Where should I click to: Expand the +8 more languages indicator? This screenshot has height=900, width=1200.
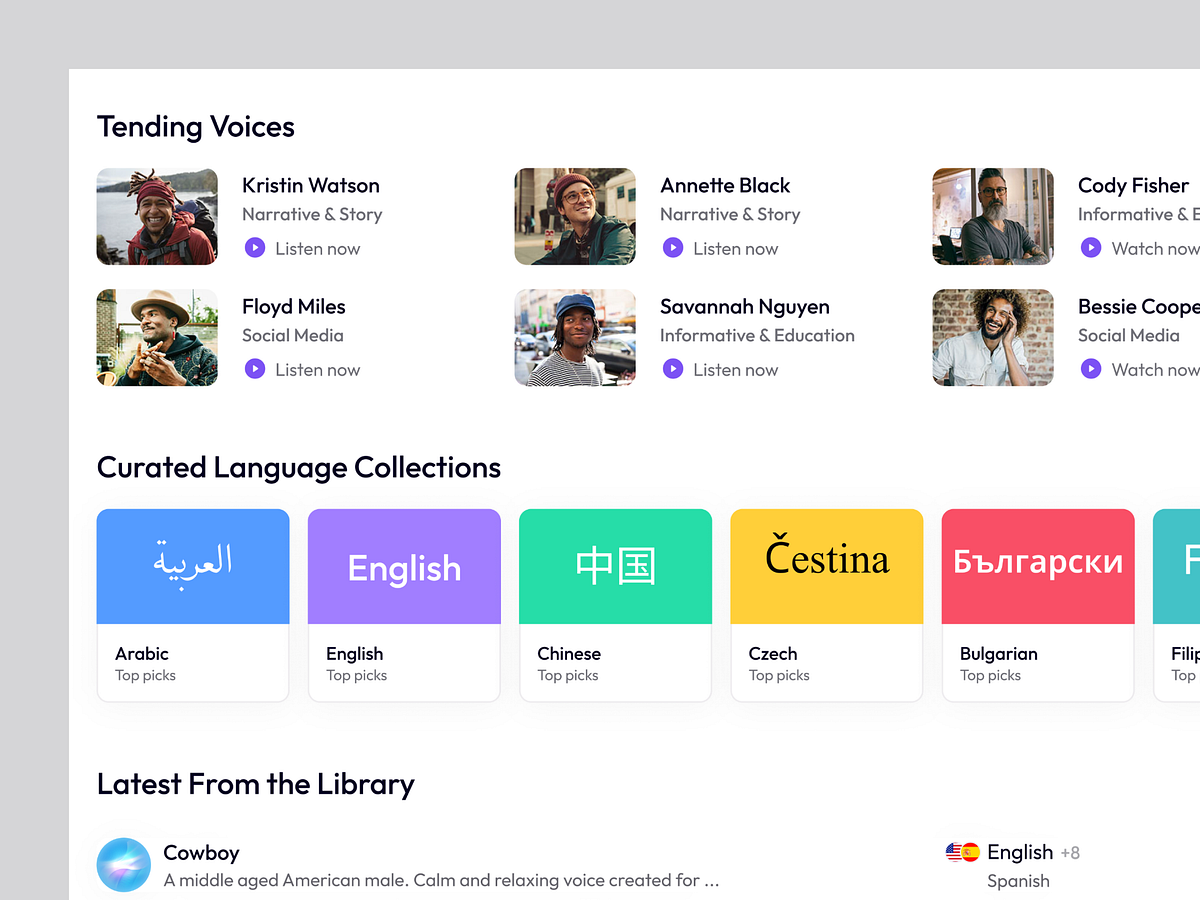point(1070,853)
